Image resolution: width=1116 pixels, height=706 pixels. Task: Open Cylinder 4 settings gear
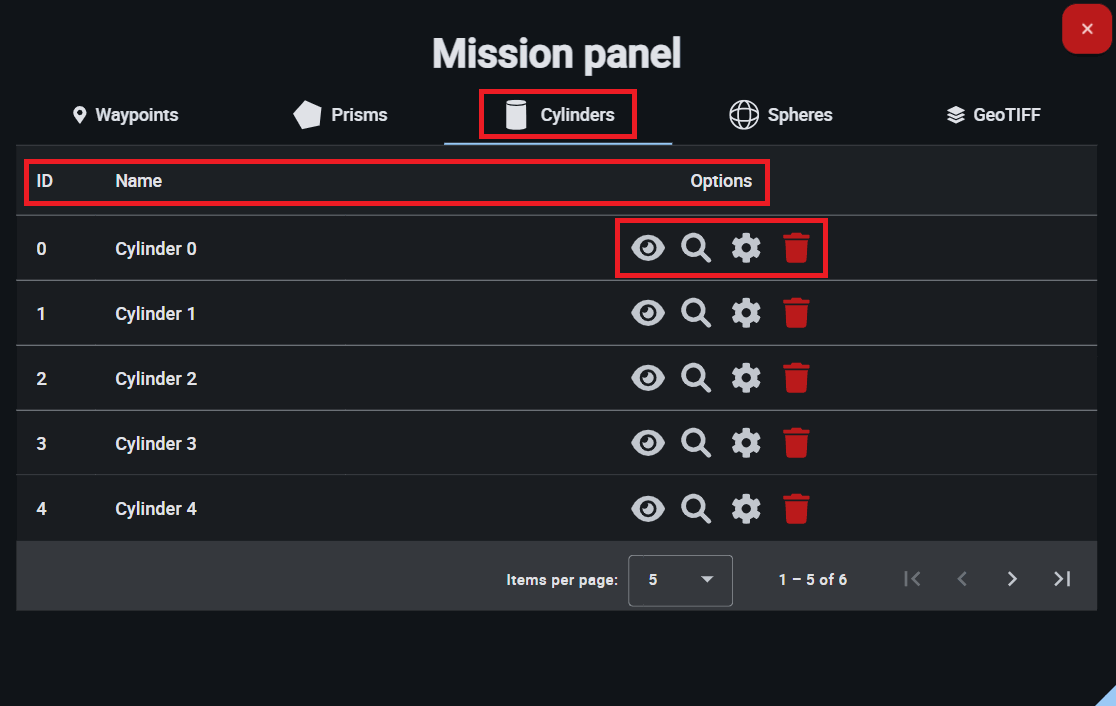point(746,508)
